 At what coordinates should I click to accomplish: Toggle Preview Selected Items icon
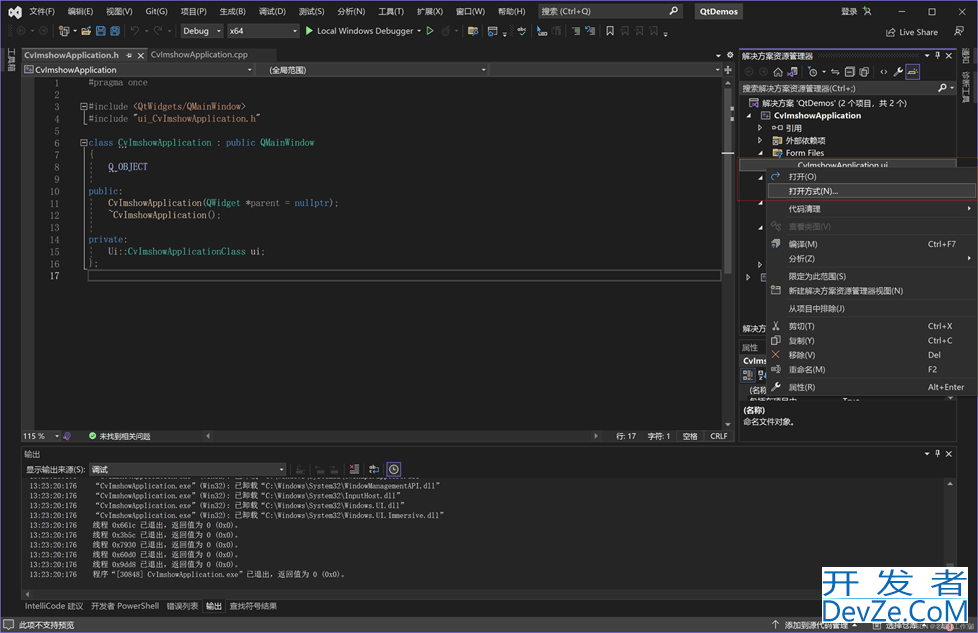pos(913,72)
